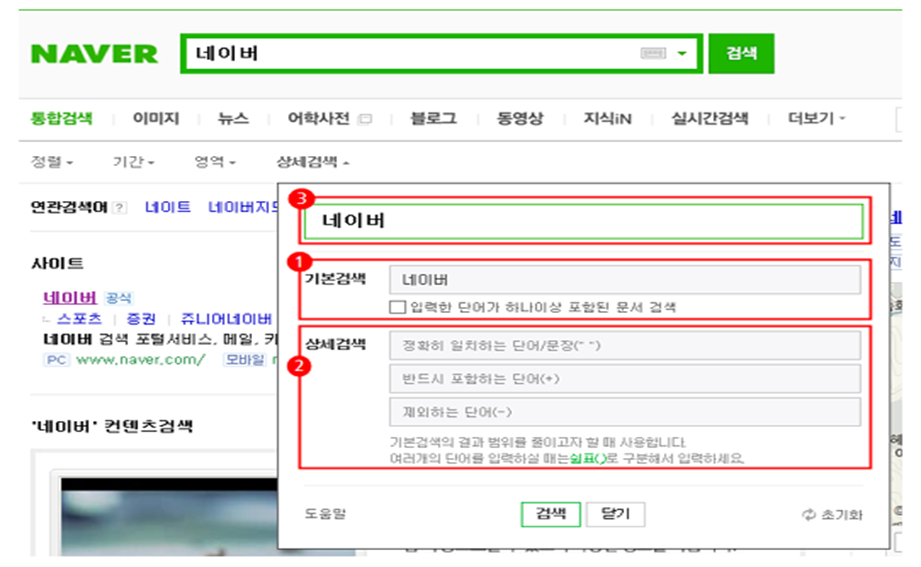921x567 pixels.
Task: Click the 모바일 label badge
Action: click(245, 360)
